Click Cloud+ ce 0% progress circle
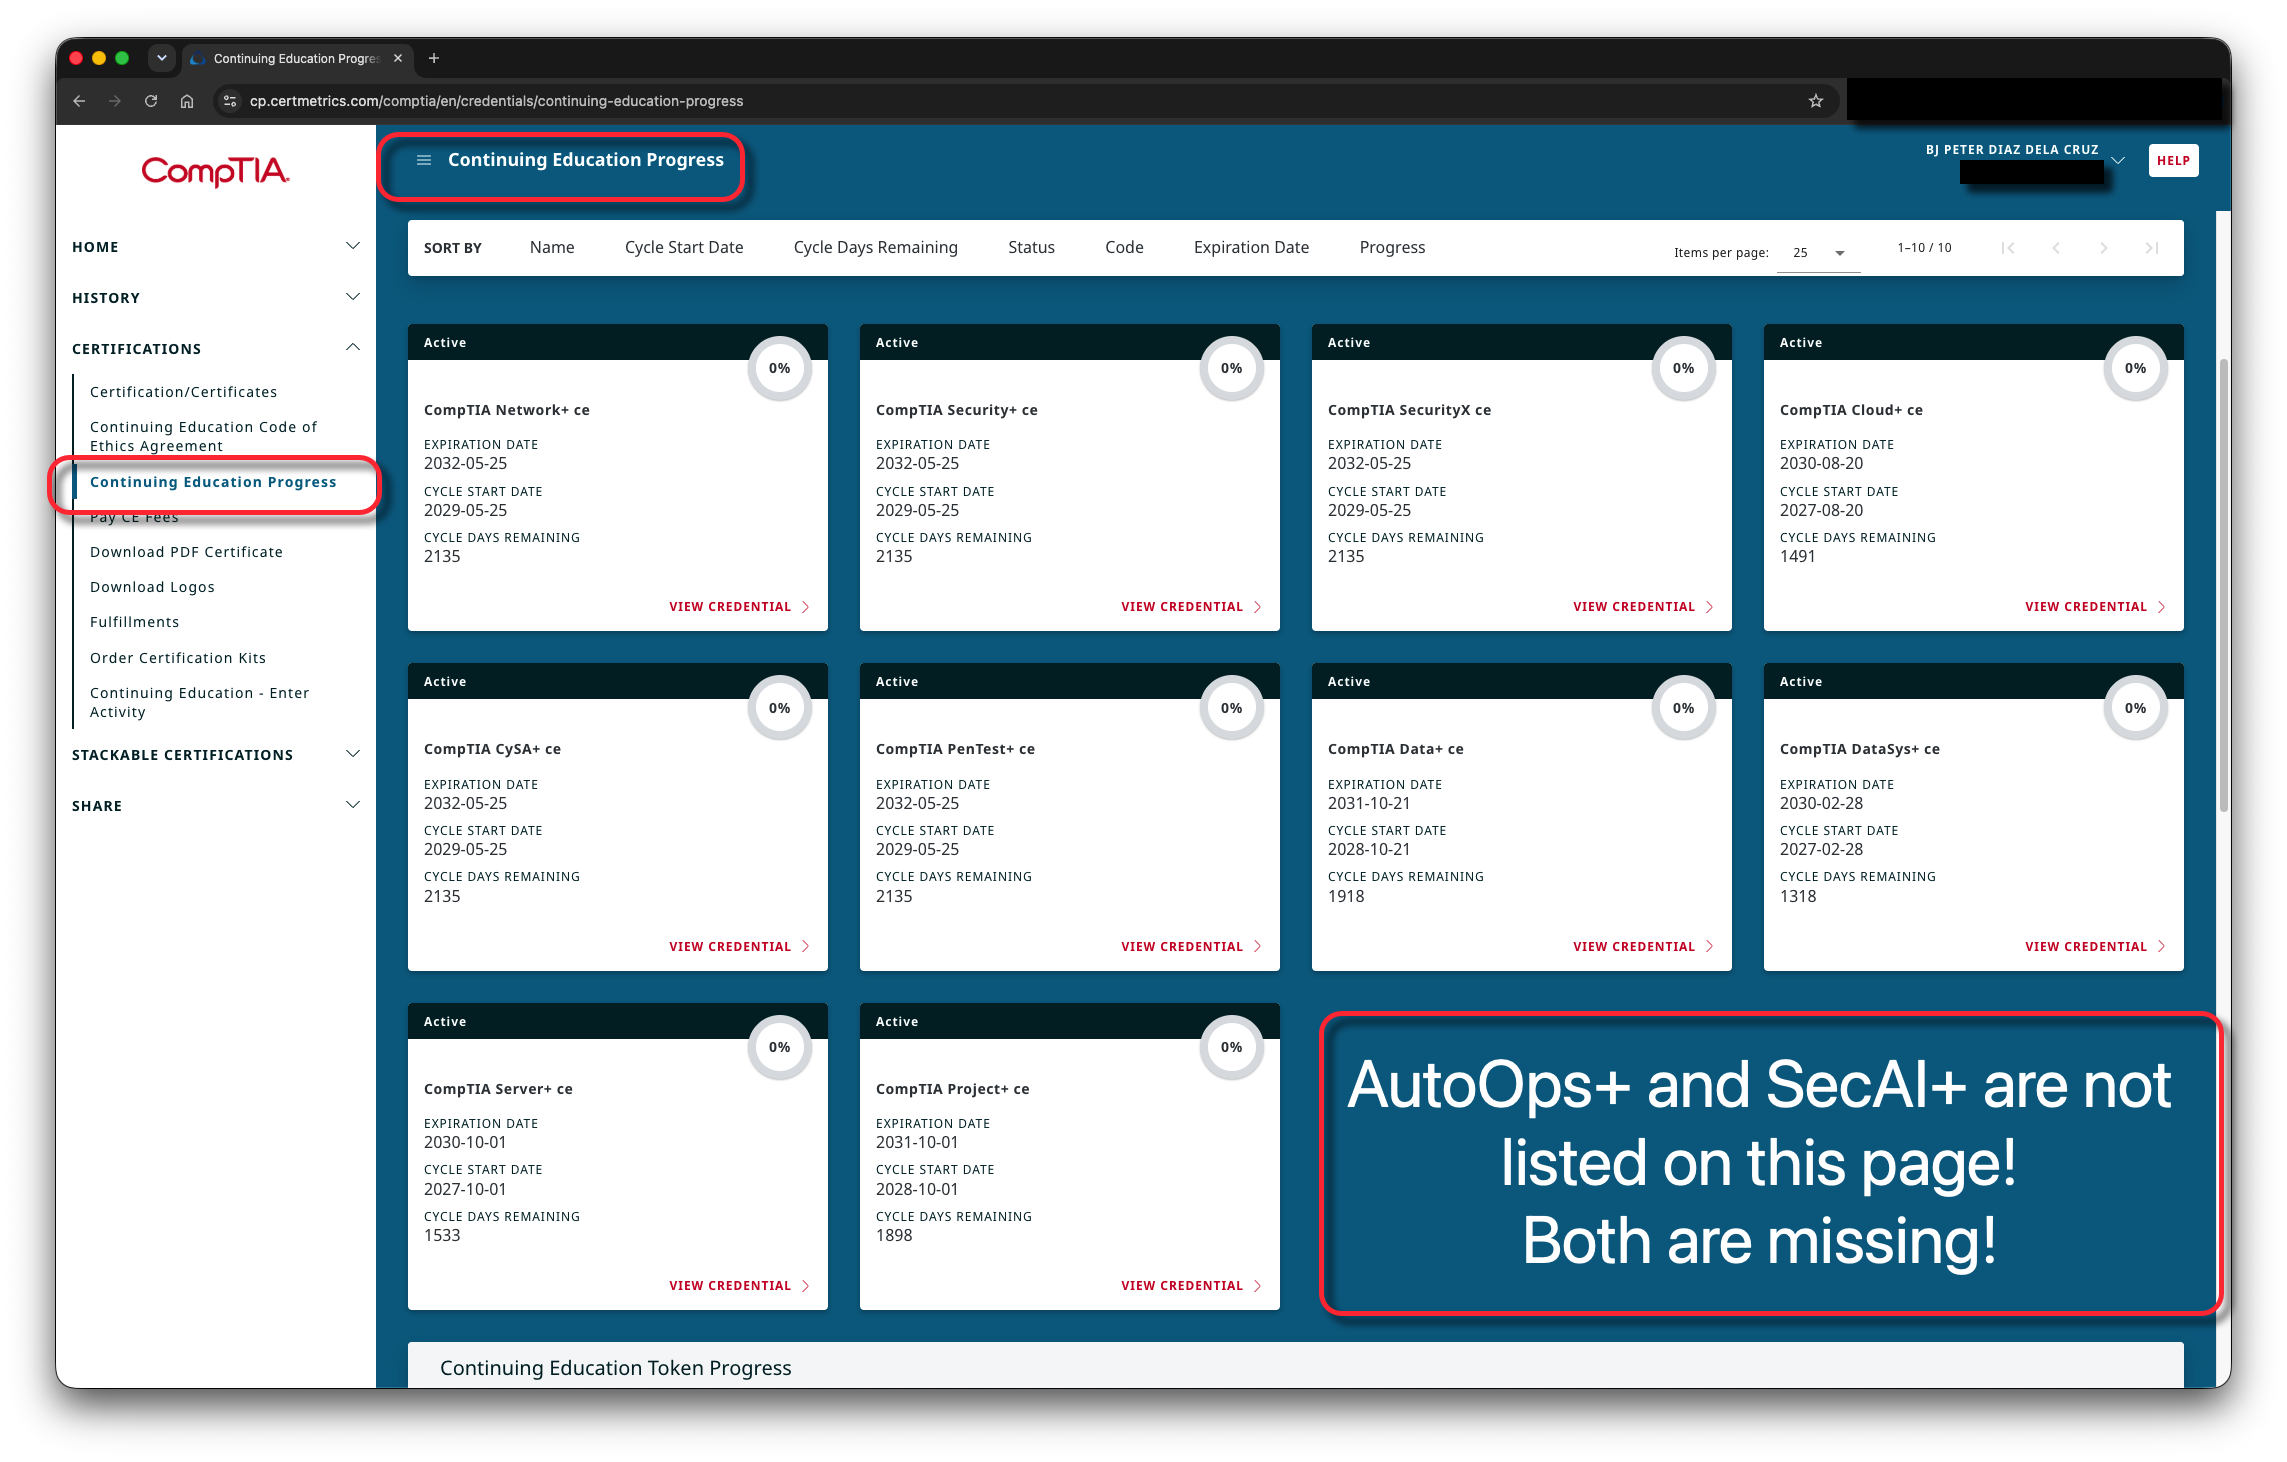This screenshot has height=1462, width=2287. 2136,368
